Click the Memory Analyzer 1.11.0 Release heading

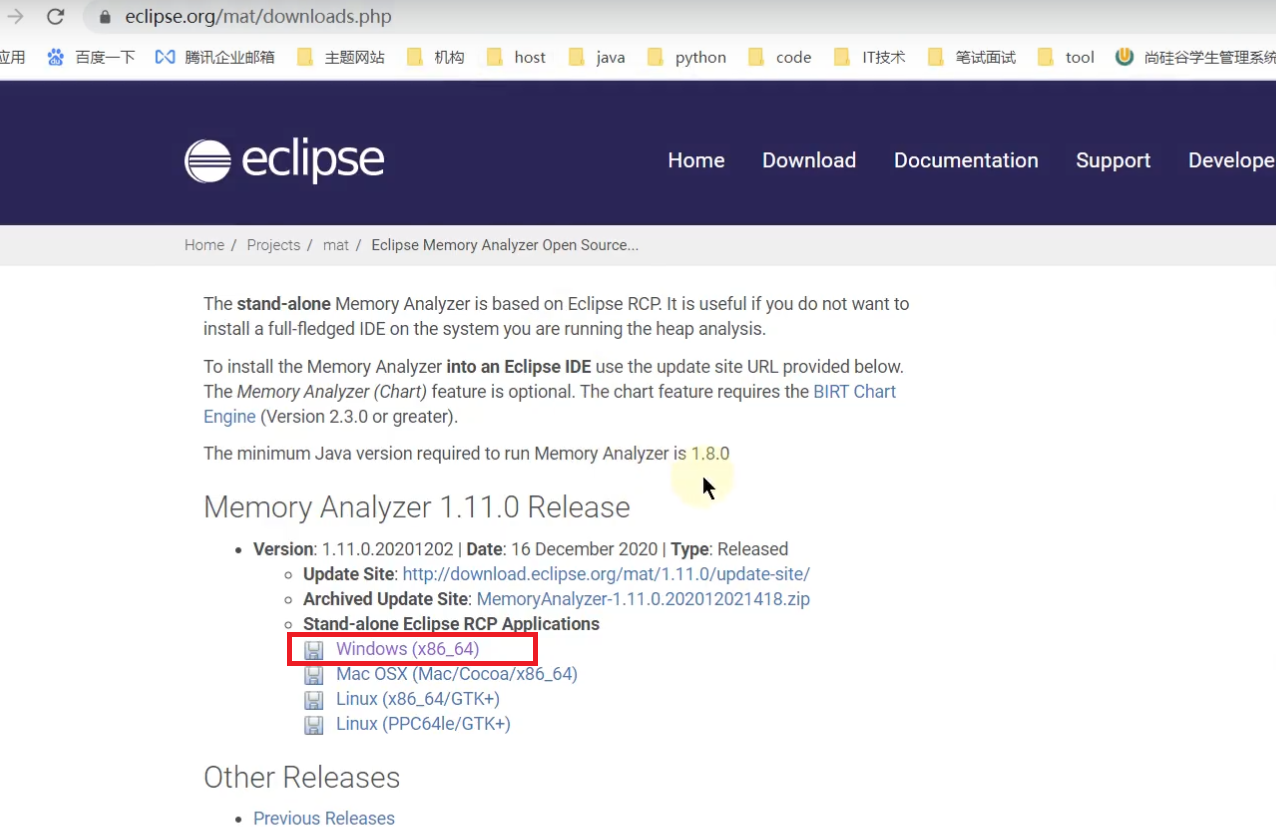pos(417,507)
